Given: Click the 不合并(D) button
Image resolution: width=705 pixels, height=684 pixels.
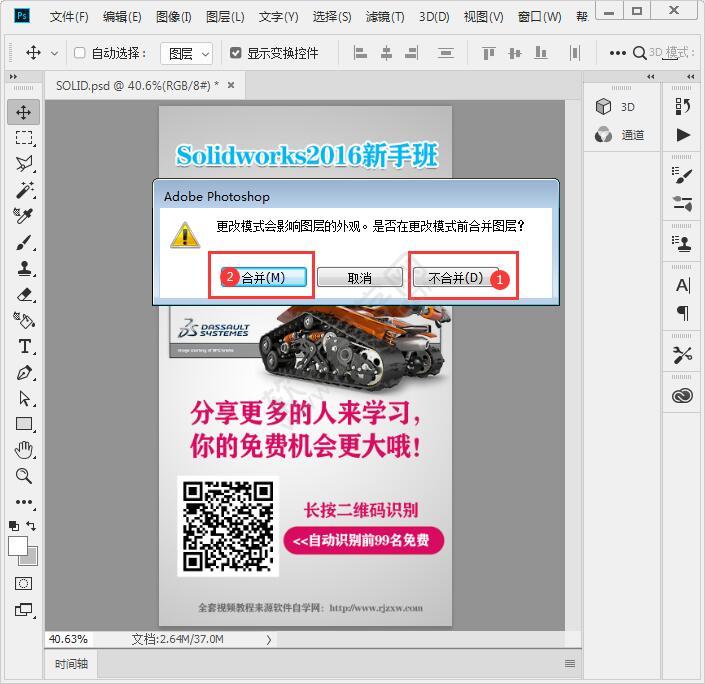Looking at the screenshot, I should pyautogui.click(x=456, y=277).
